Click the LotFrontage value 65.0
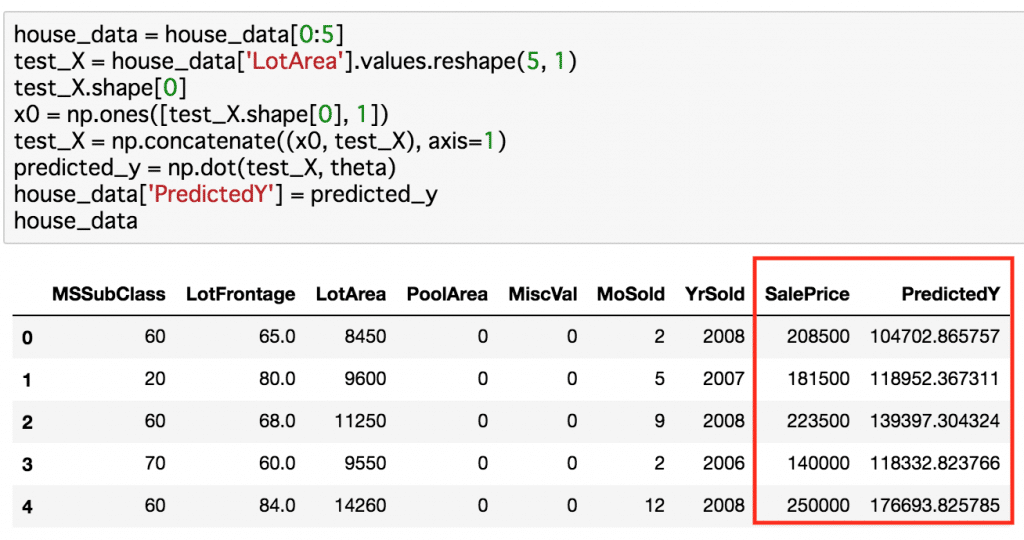1024x540 pixels. click(277, 336)
